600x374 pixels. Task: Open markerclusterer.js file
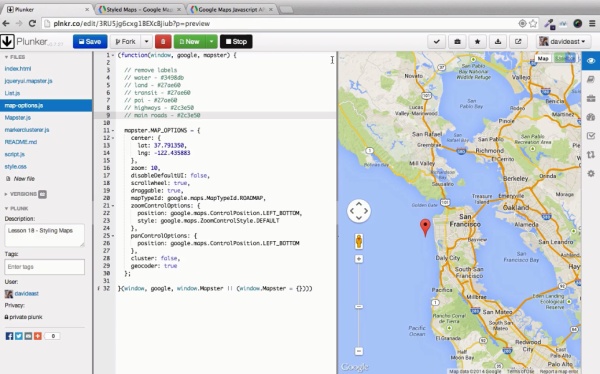tap(27, 130)
